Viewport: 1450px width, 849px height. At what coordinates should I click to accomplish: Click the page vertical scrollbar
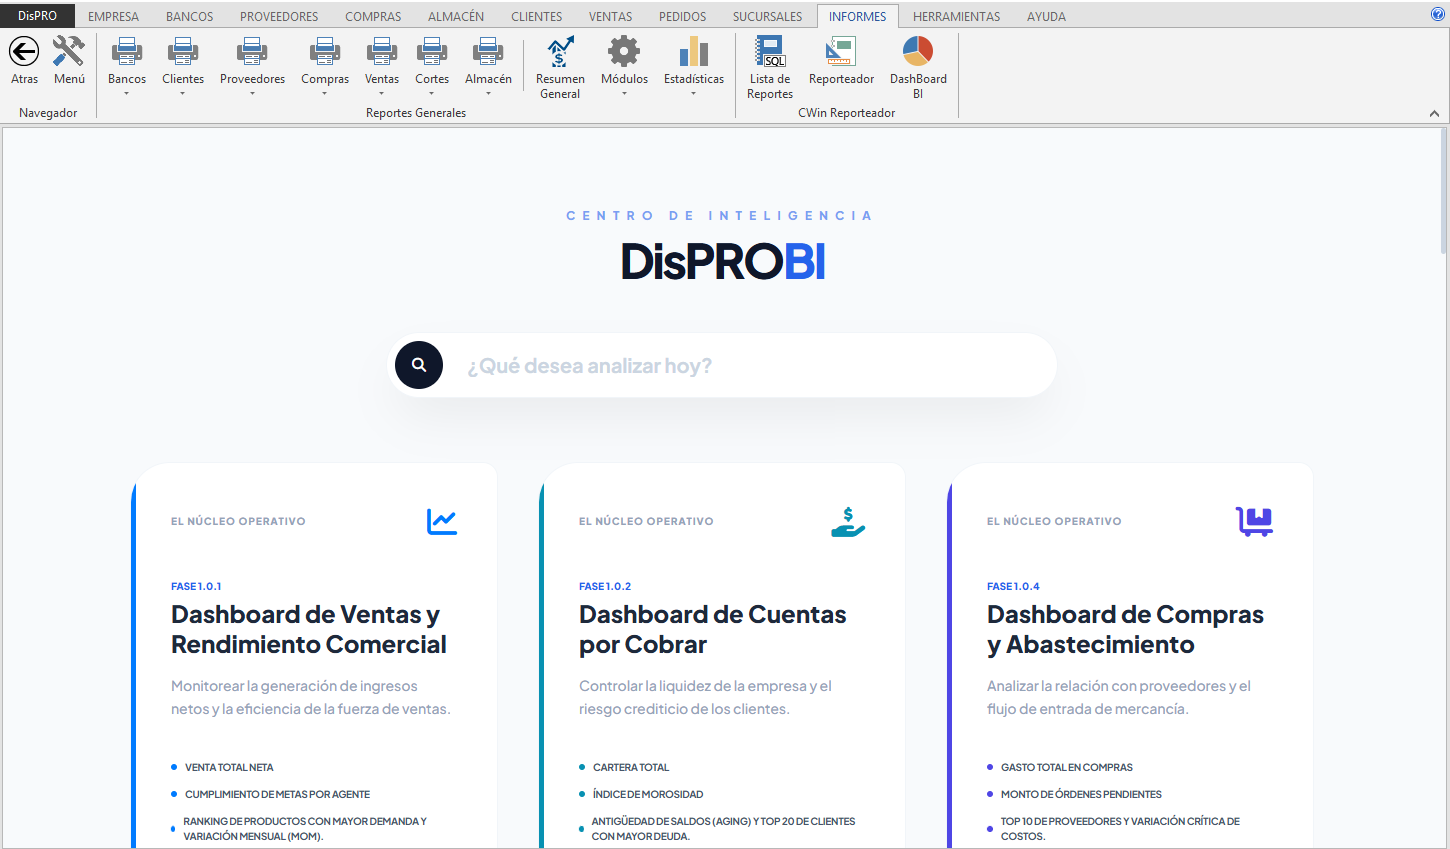[1444, 190]
